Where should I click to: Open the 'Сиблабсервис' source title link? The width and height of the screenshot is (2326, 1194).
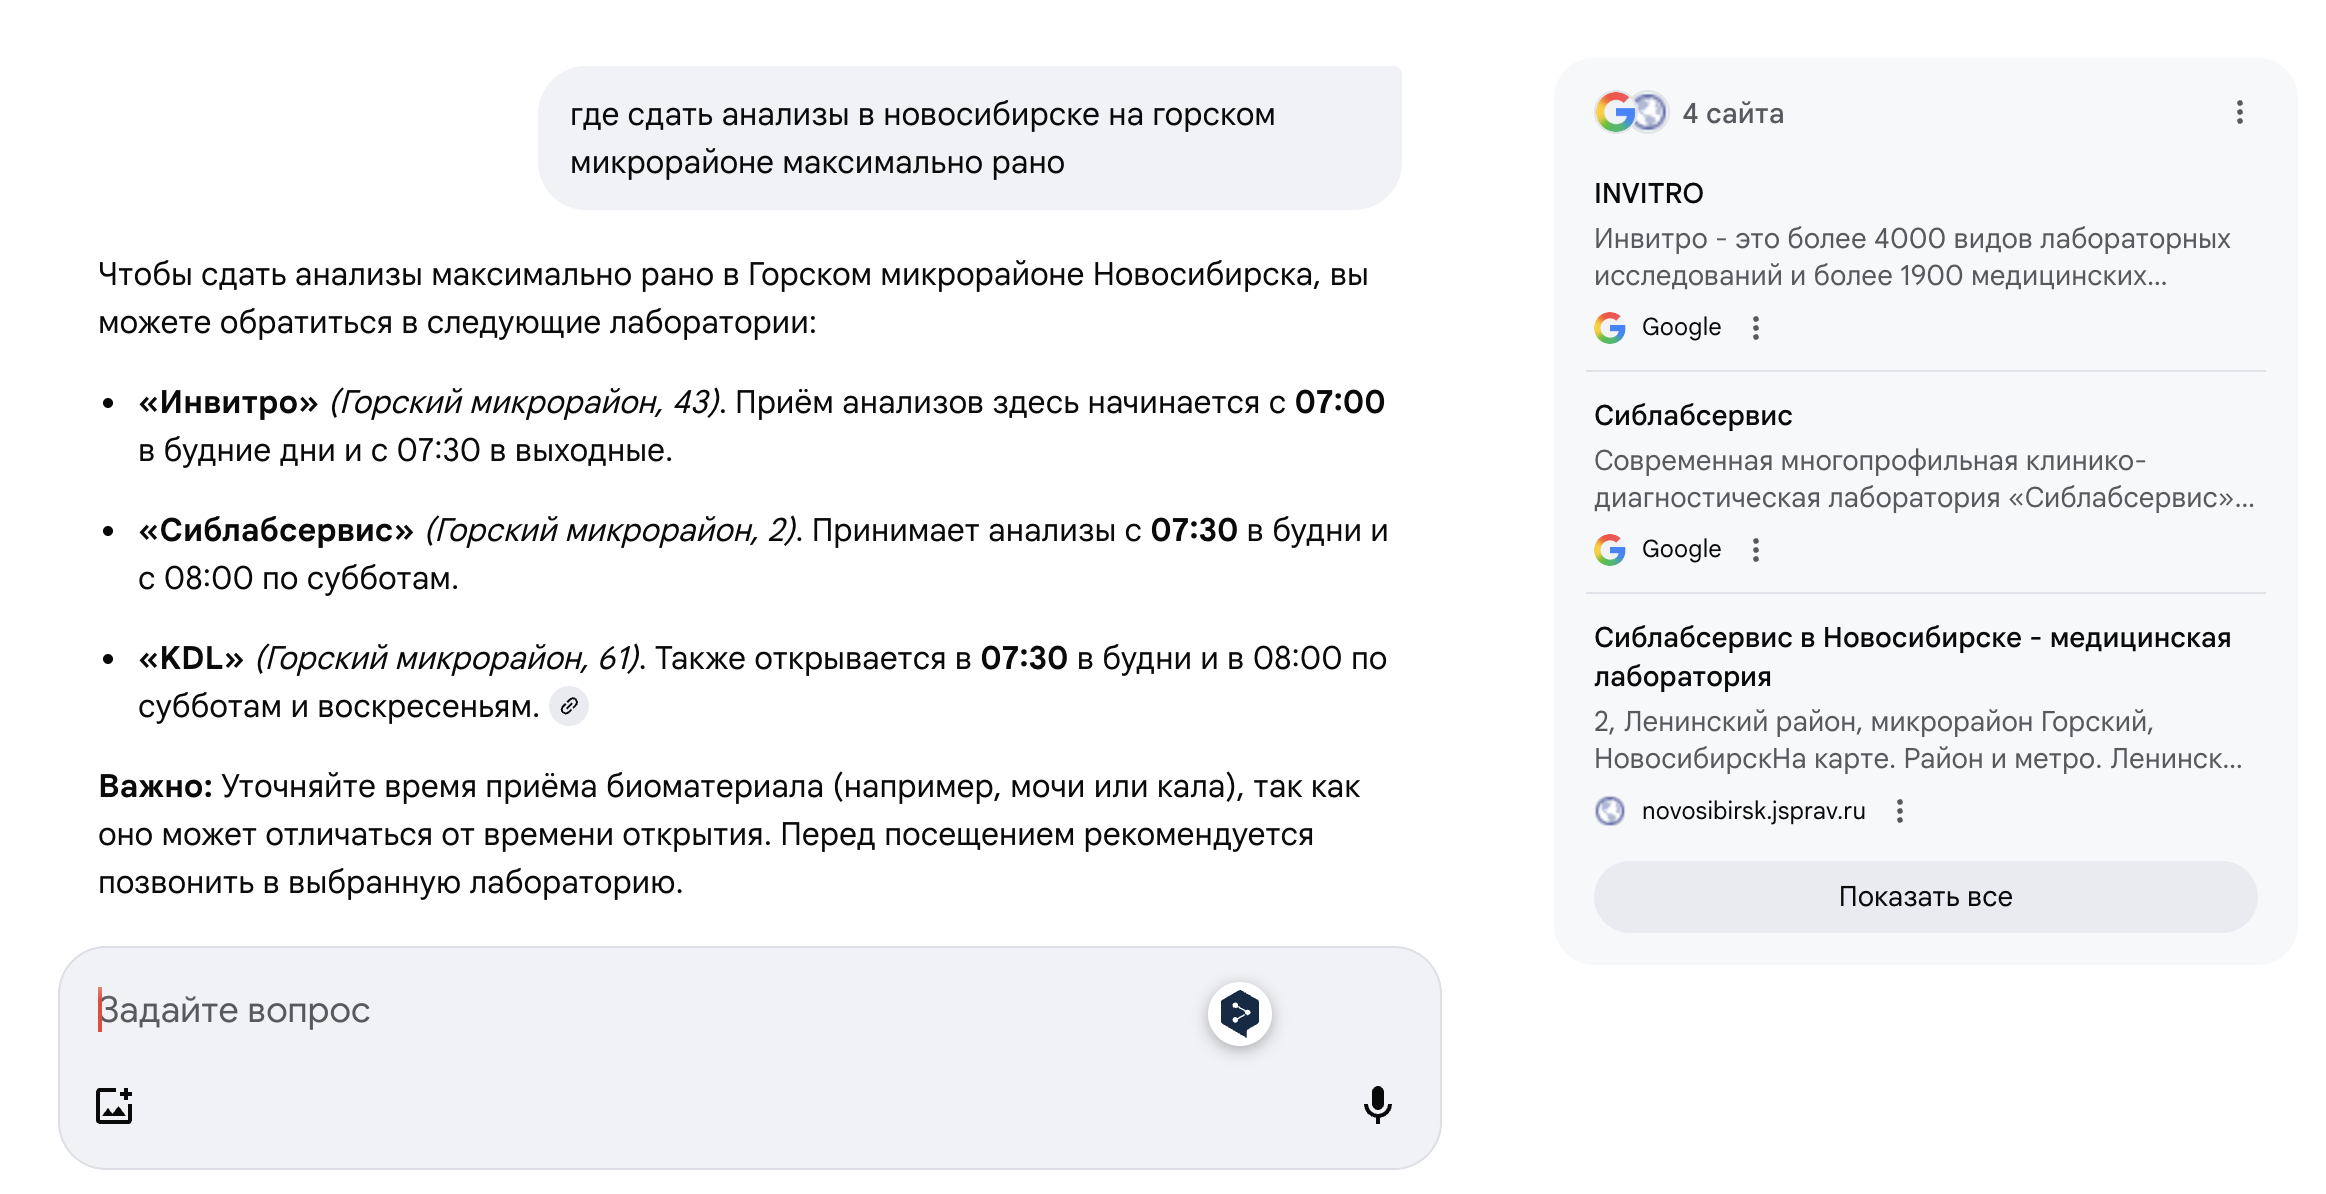coord(1692,415)
